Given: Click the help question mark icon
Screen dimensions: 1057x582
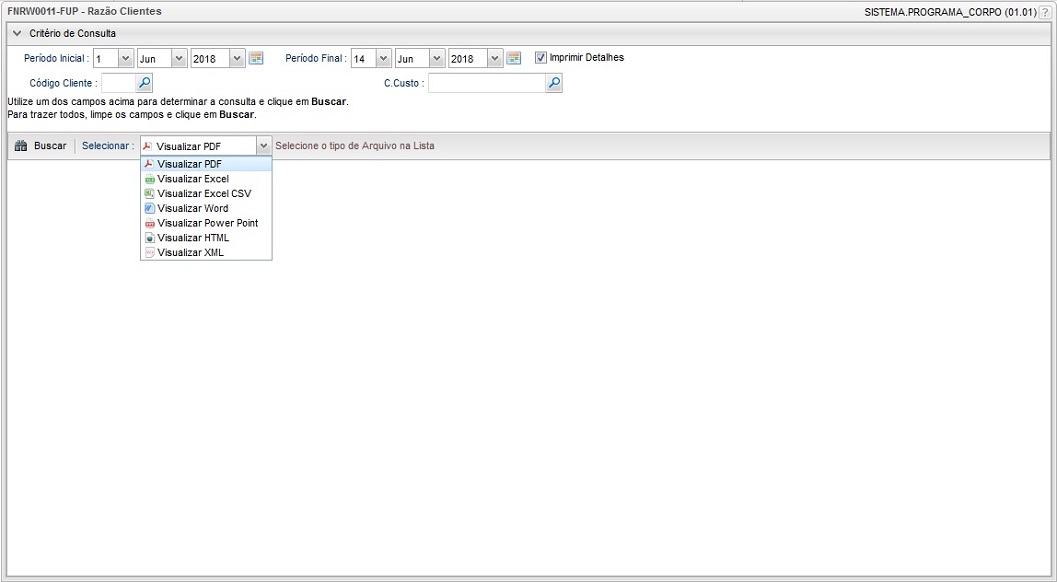Looking at the screenshot, I should point(1045,12).
